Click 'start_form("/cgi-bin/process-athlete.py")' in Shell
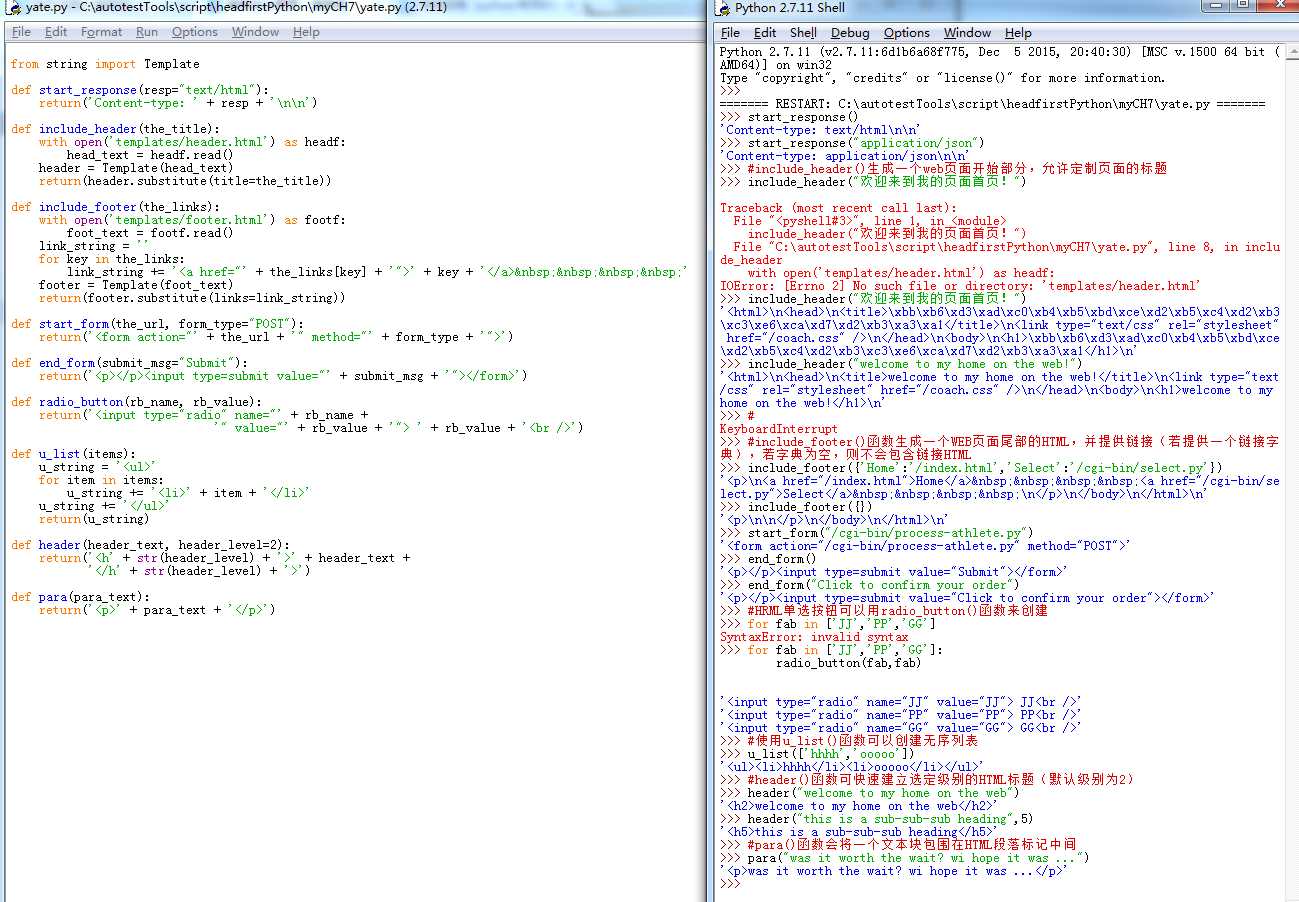Viewport: 1299px width, 902px height. 890,533
